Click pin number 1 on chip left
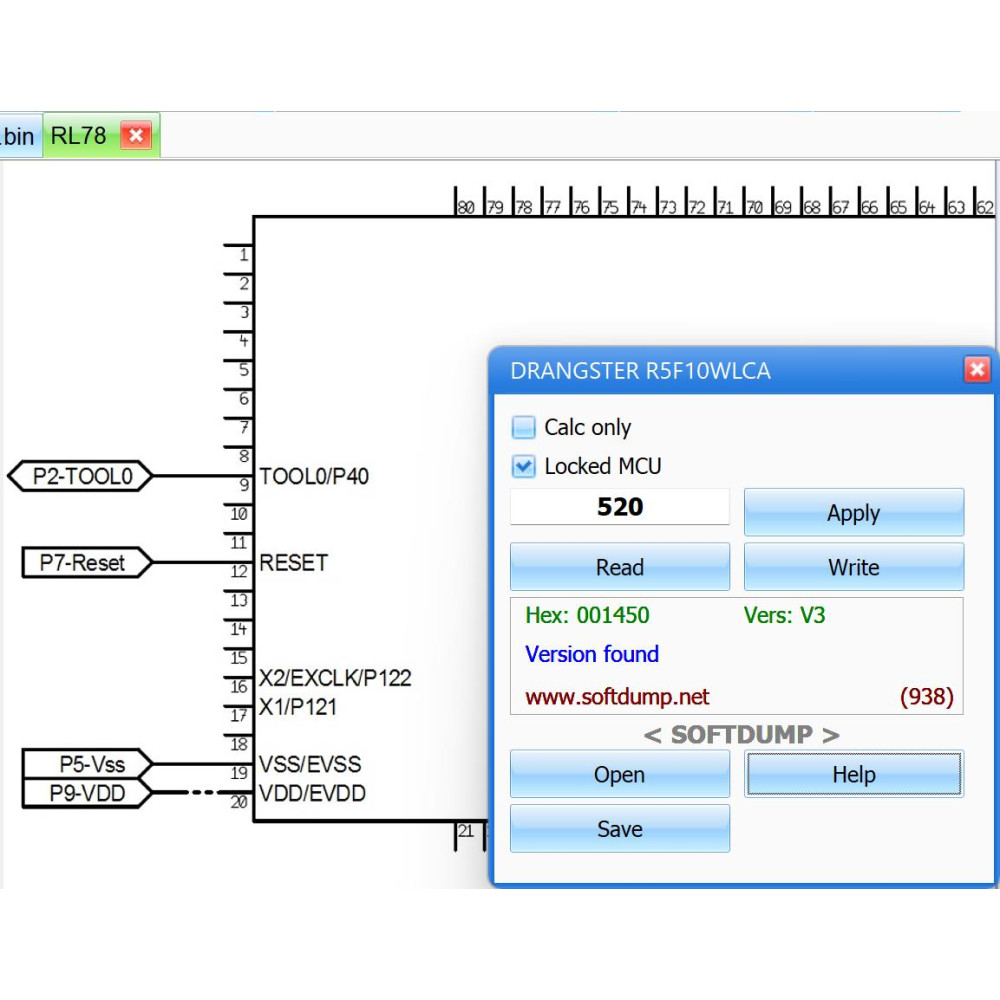This screenshot has height=1000, width=1000. click(x=244, y=255)
